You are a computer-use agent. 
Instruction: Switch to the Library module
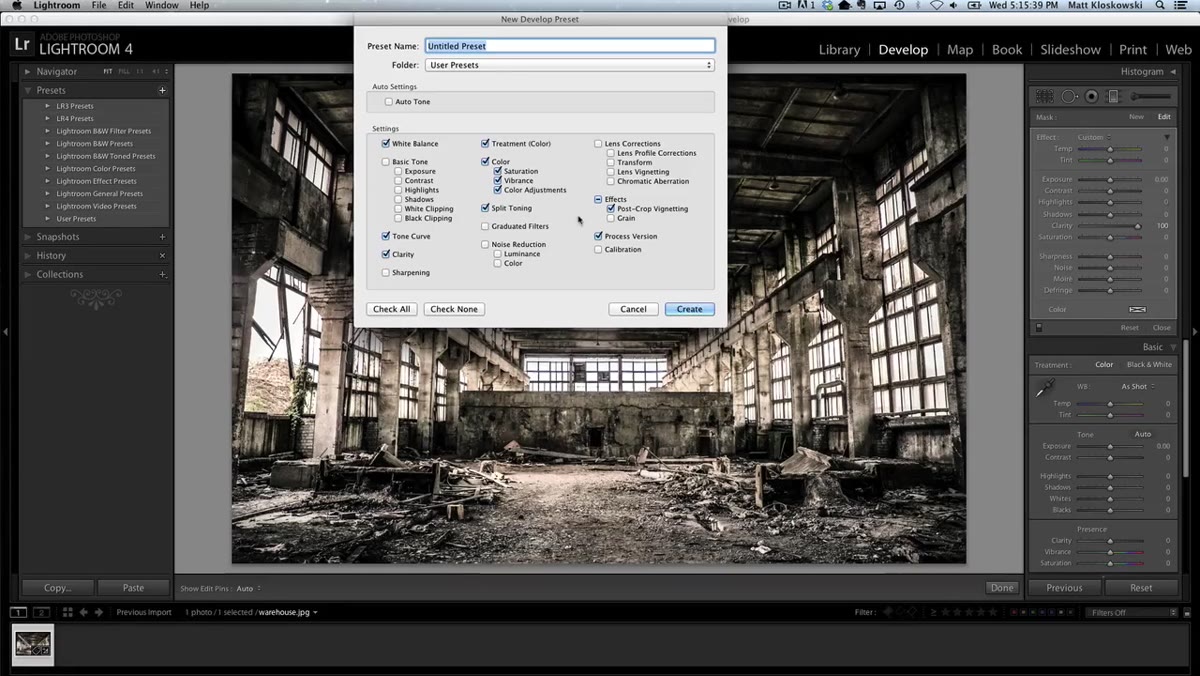click(839, 49)
